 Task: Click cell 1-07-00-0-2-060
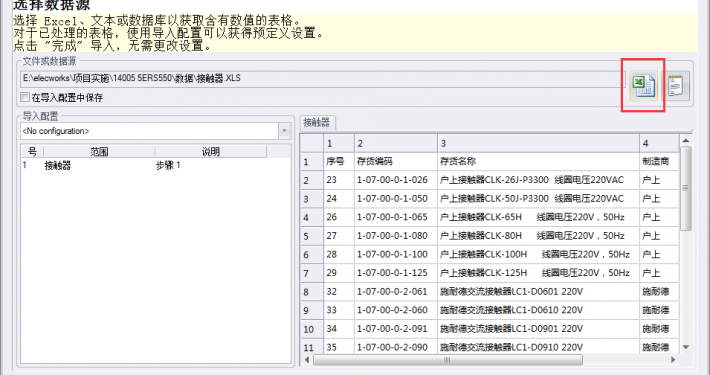[396, 310]
